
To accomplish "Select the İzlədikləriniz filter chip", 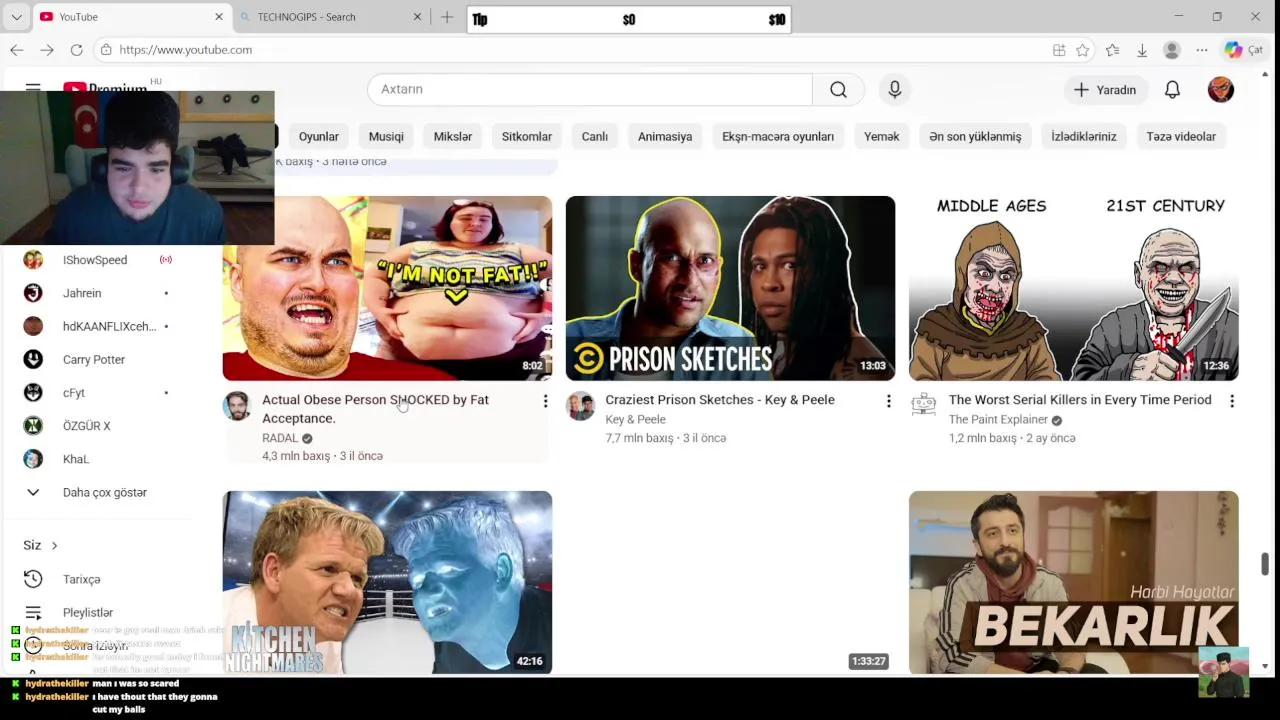I will click(x=1084, y=136).
